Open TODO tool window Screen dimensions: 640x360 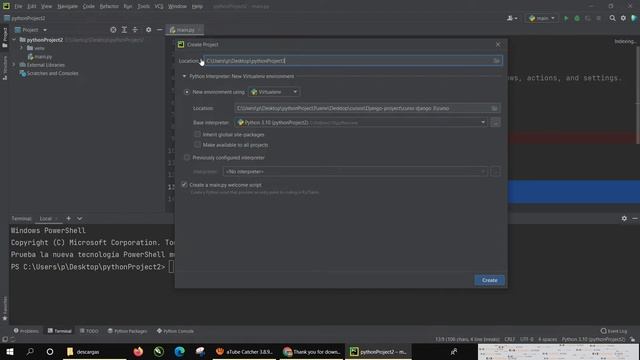pyautogui.click(x=89, y=331)
